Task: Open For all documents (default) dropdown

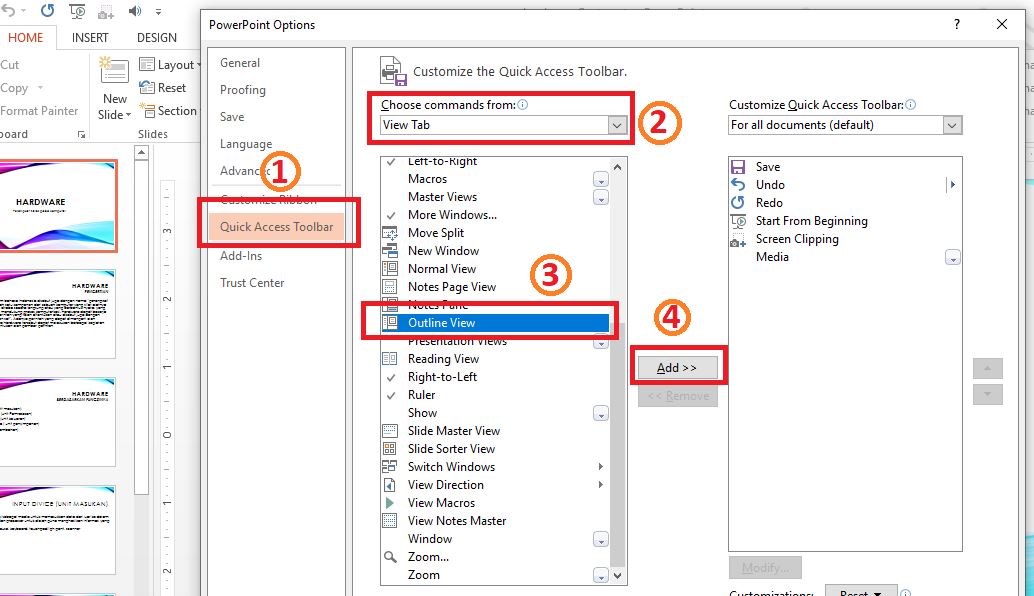Action: [x=952, y=125]
